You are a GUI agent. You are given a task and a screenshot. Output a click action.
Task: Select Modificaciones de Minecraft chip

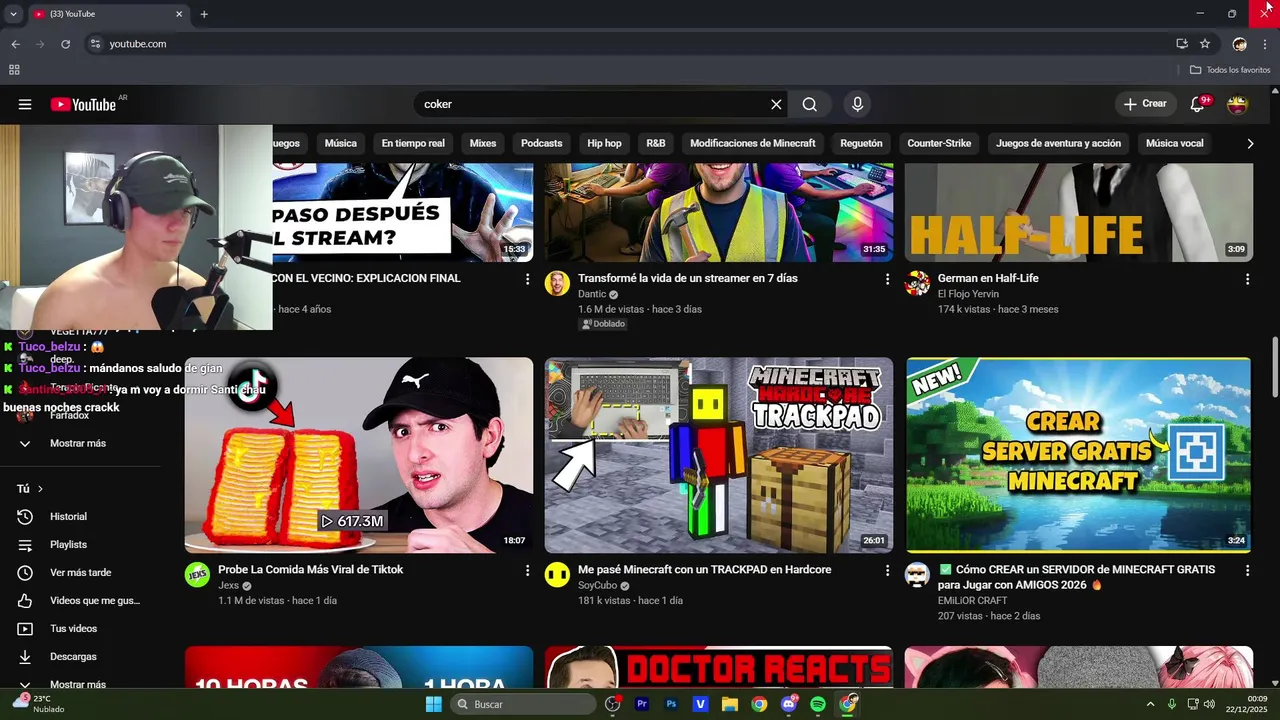coord(753,143)
